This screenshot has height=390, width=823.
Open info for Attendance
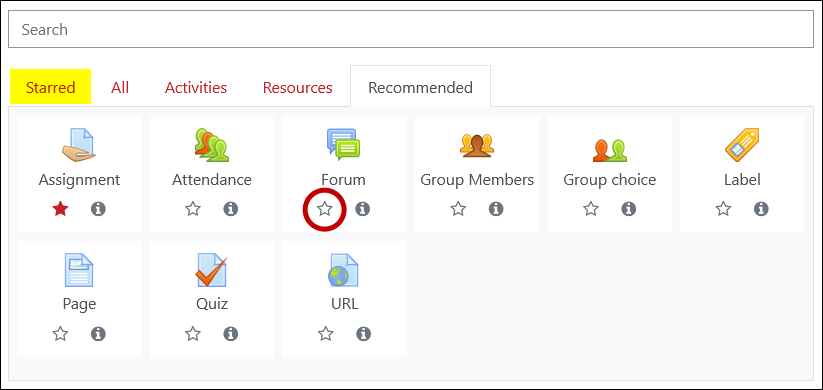[230, 209]
